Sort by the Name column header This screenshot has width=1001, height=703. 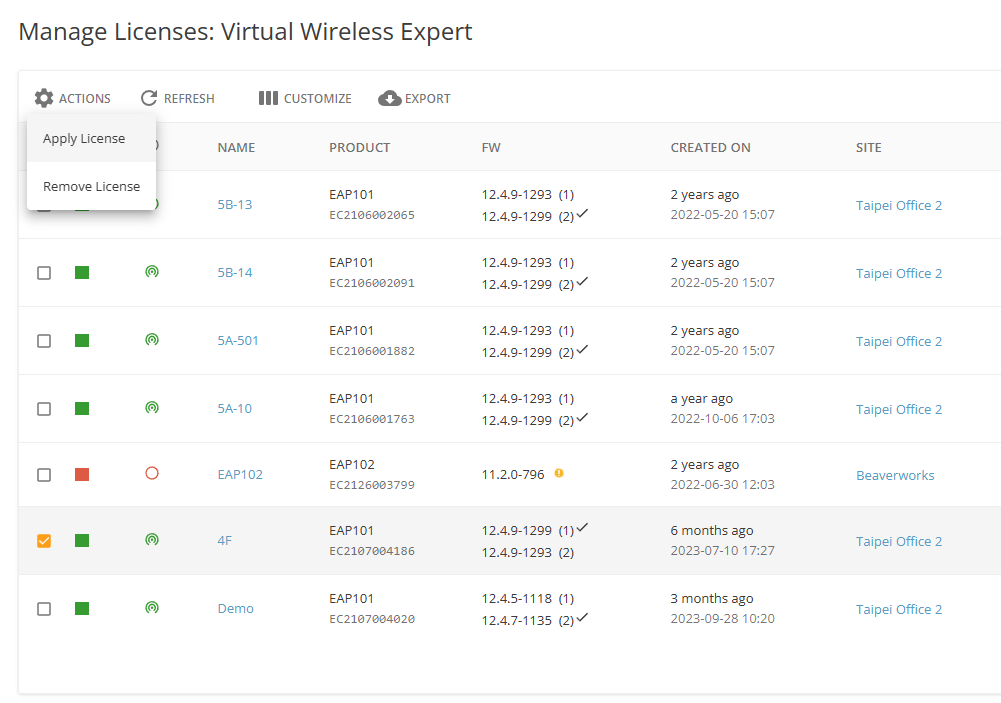point(236,147)
